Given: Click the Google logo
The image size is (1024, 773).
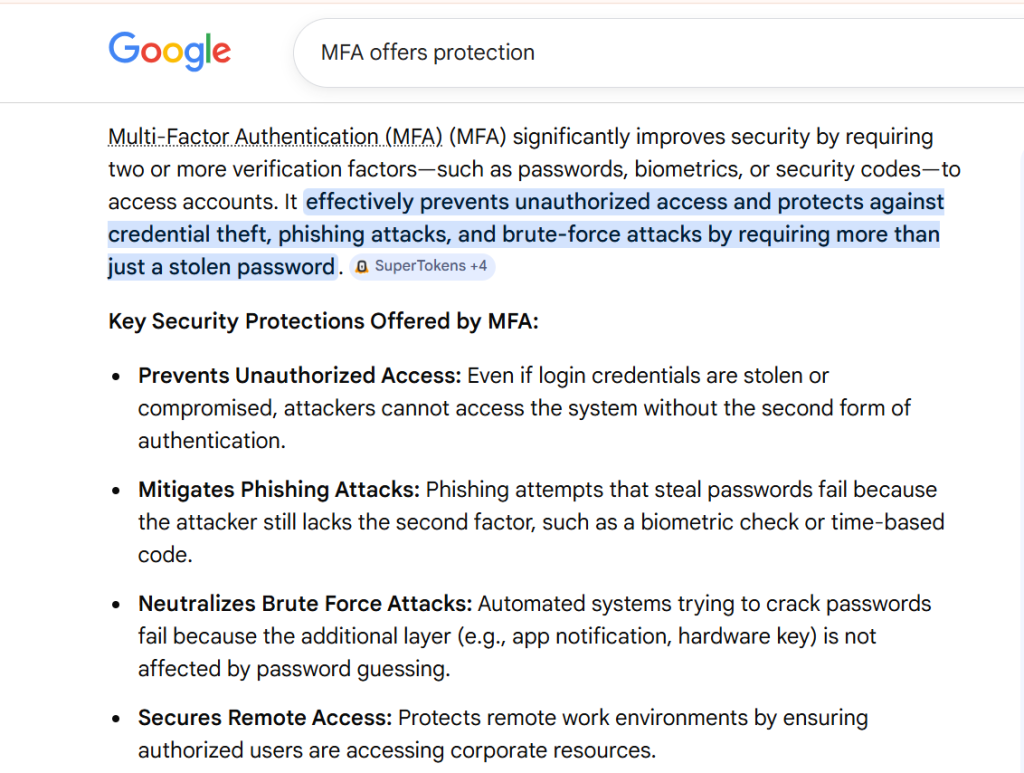Looking at the screenshot, I should coord(169,51).
